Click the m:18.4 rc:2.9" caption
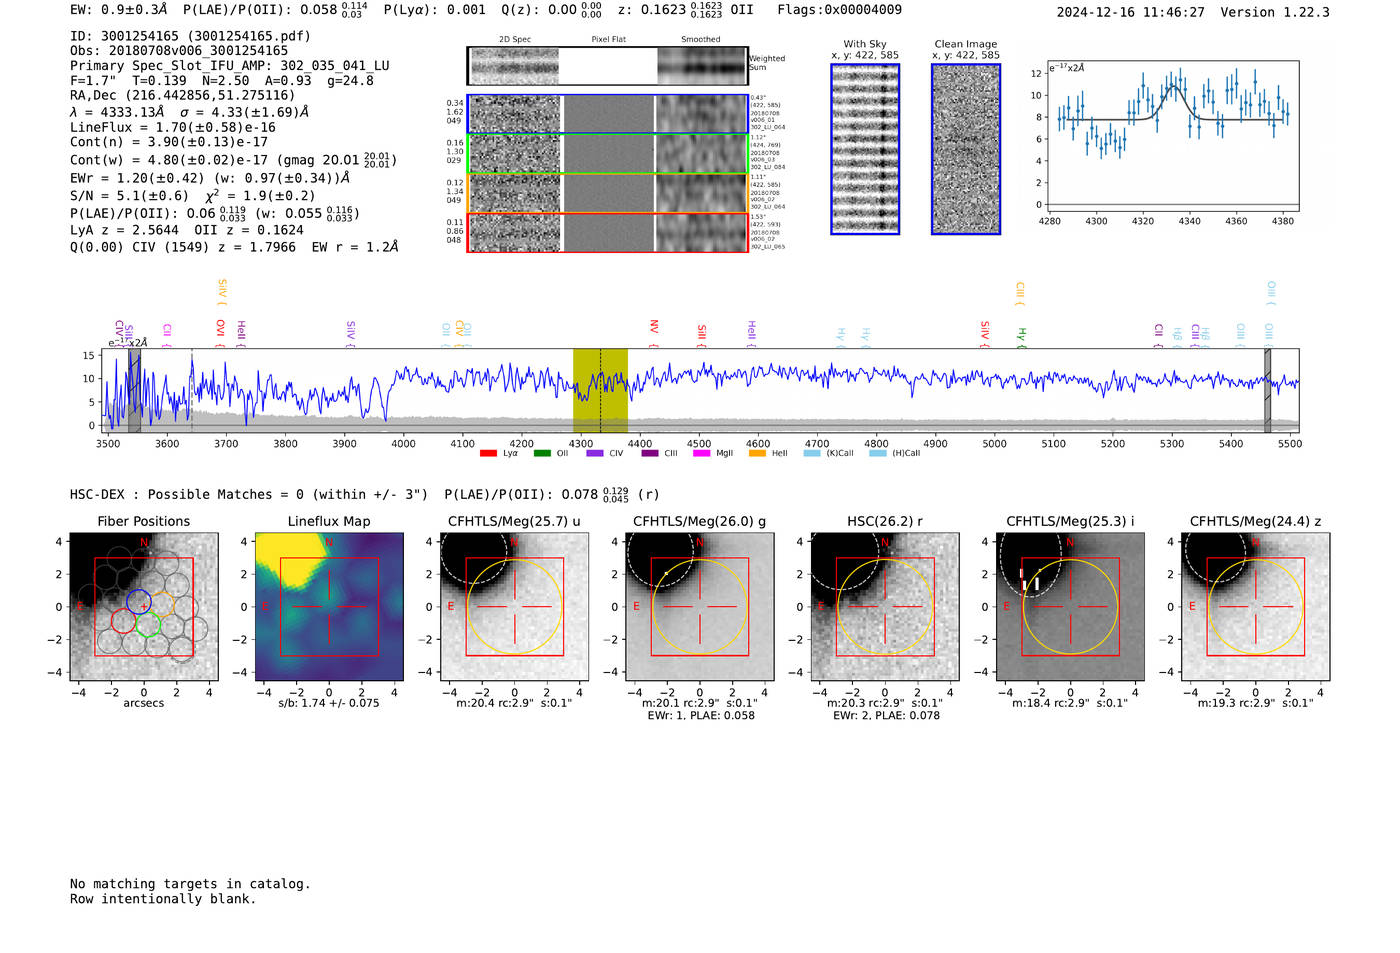This screenshot has height=953, width=1400. coord(1070,704)
